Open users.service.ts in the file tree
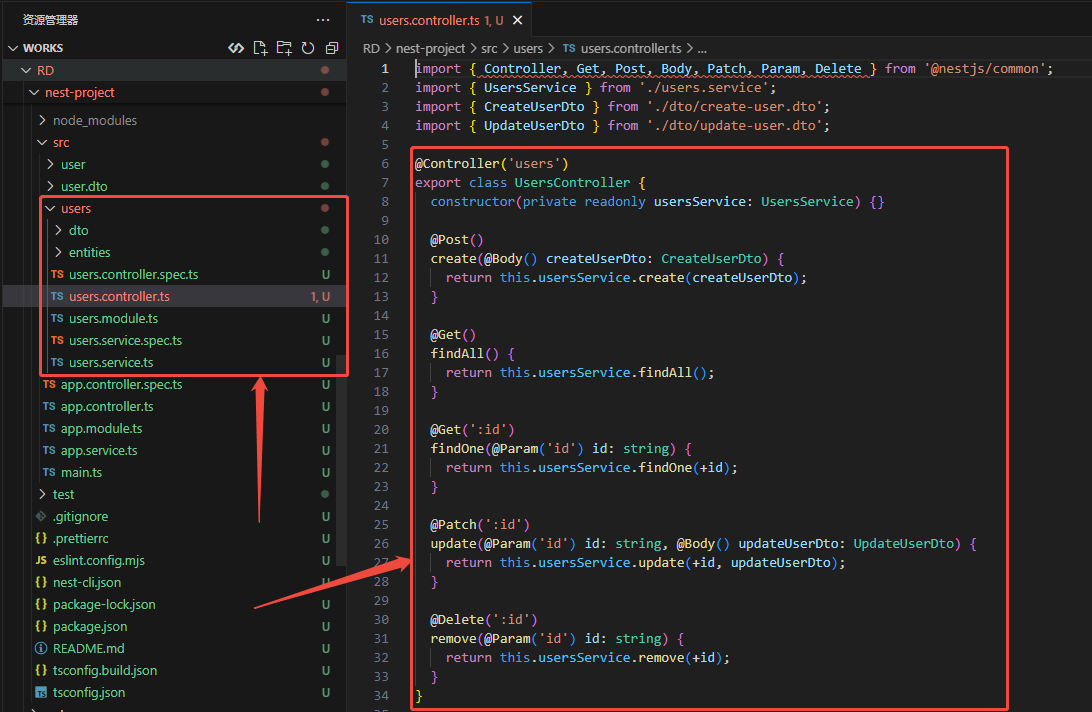This screenshot has width=1092, height=712. (111, 362)
